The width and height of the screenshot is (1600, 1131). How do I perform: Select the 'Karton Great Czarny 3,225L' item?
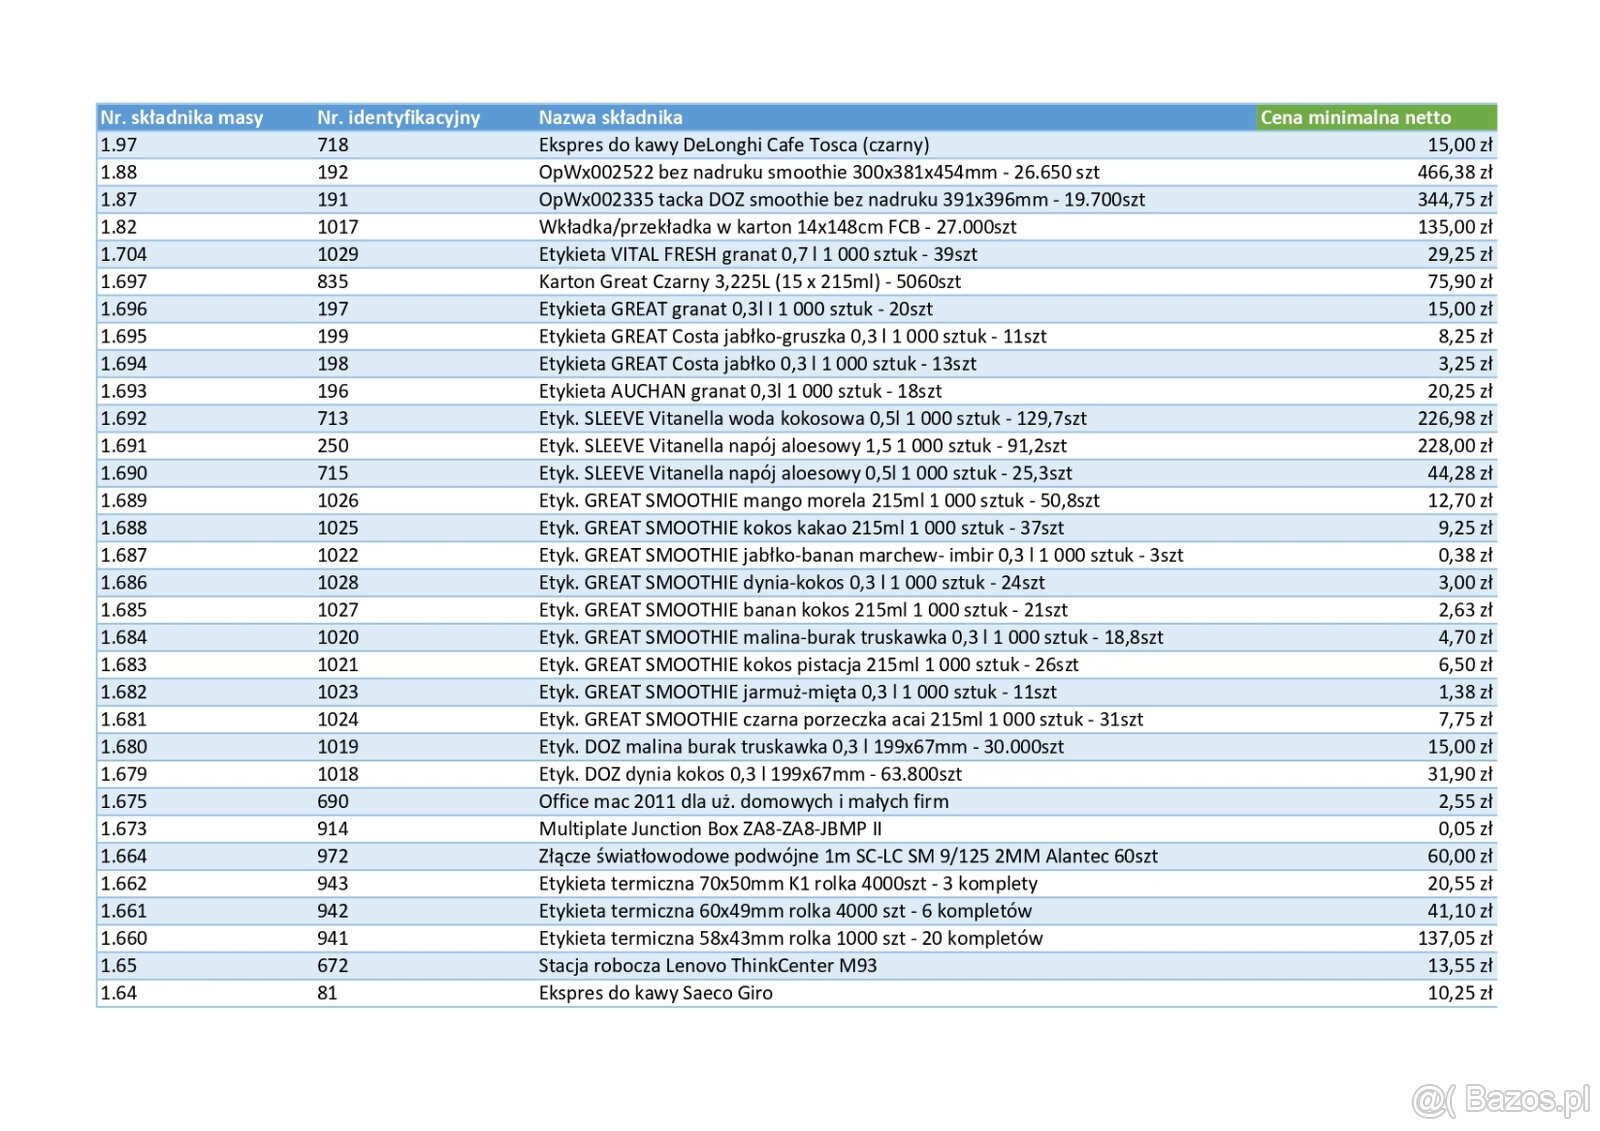click(750, 282)
